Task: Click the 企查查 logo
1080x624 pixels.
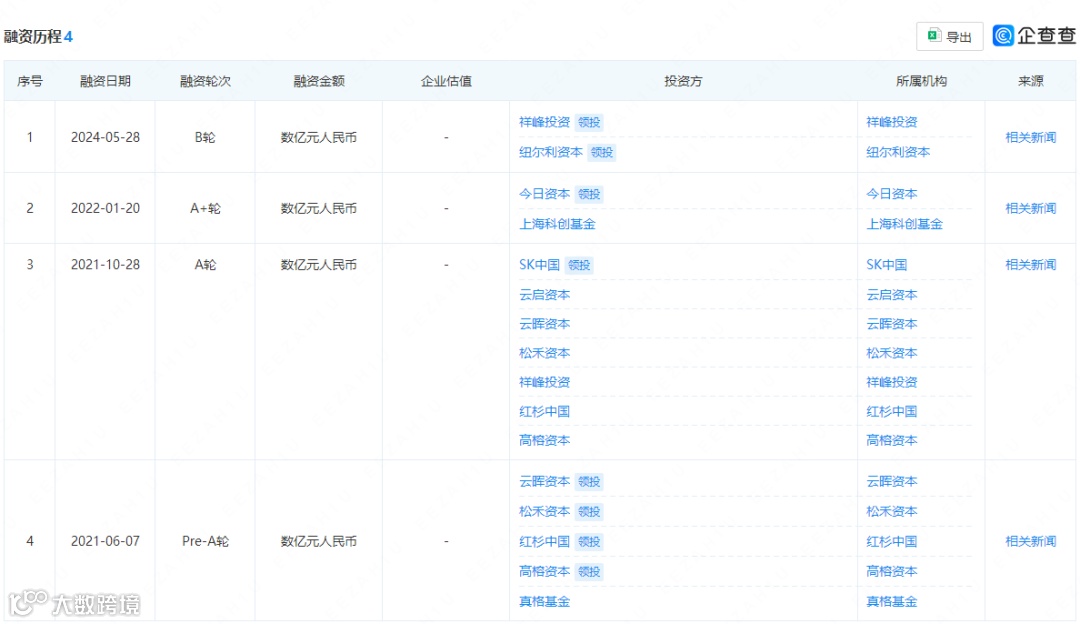Action: click(1034, 36)
